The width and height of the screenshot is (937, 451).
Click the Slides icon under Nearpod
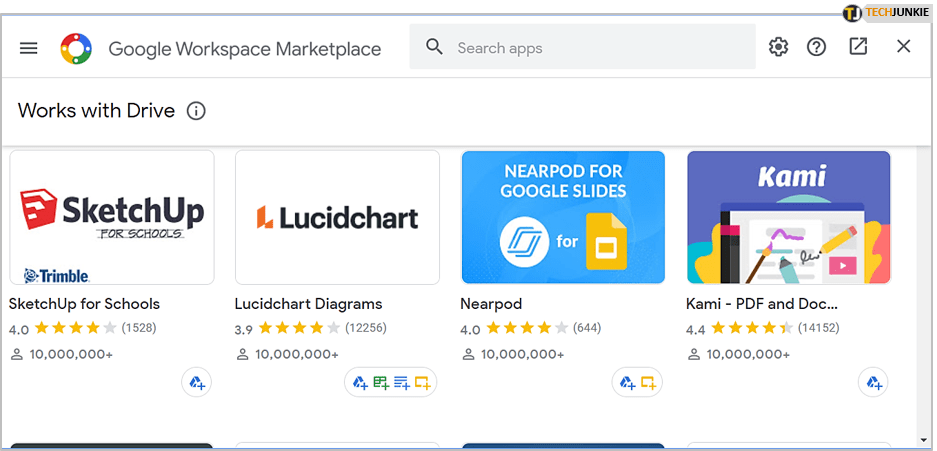click(x=648, y=382)
